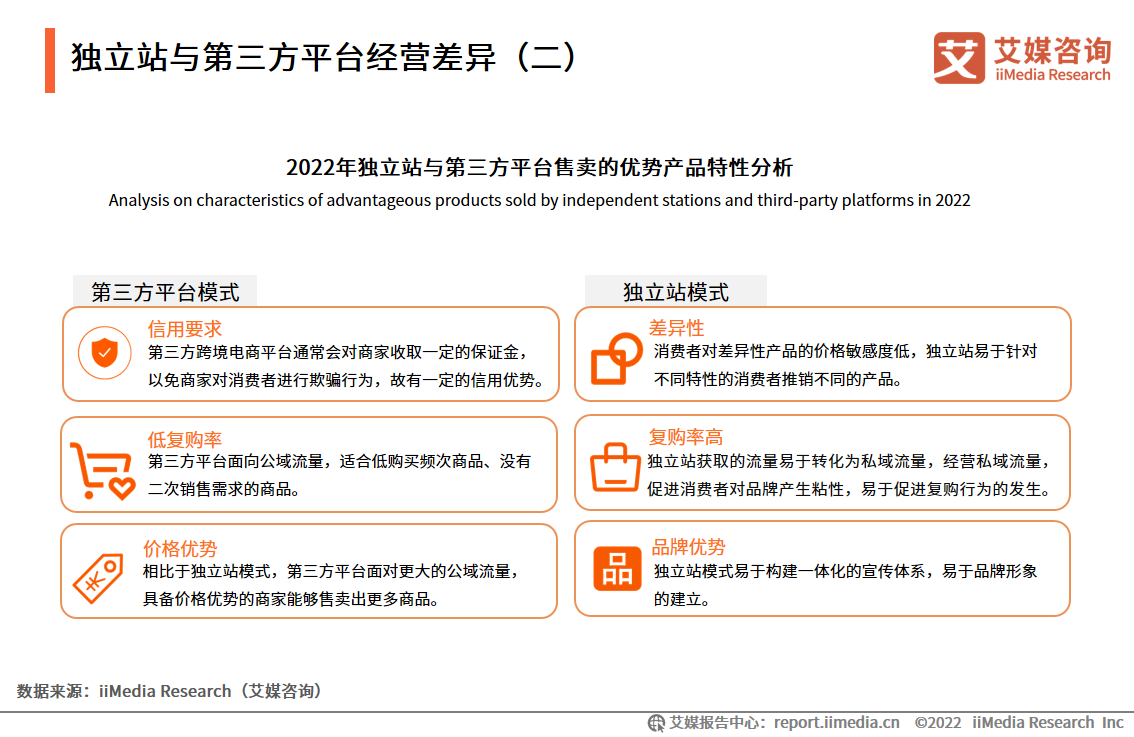The height and width of the screenshot is (737, 1134).
Task: Click the text 以免商家对消费者进行欺骗行为
Action: click(261, 380)
